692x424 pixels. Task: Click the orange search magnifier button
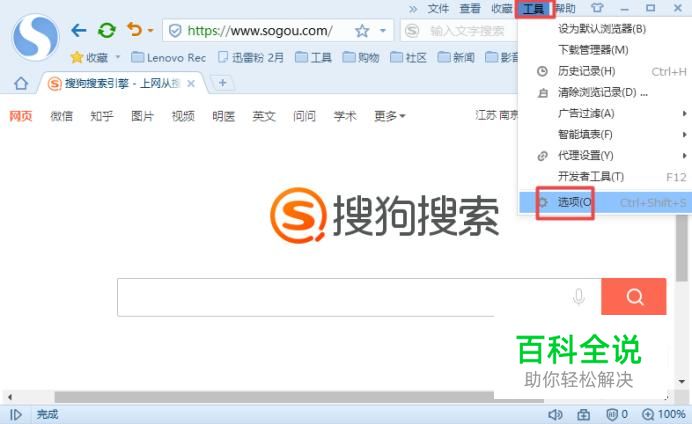tap(634, 296)
